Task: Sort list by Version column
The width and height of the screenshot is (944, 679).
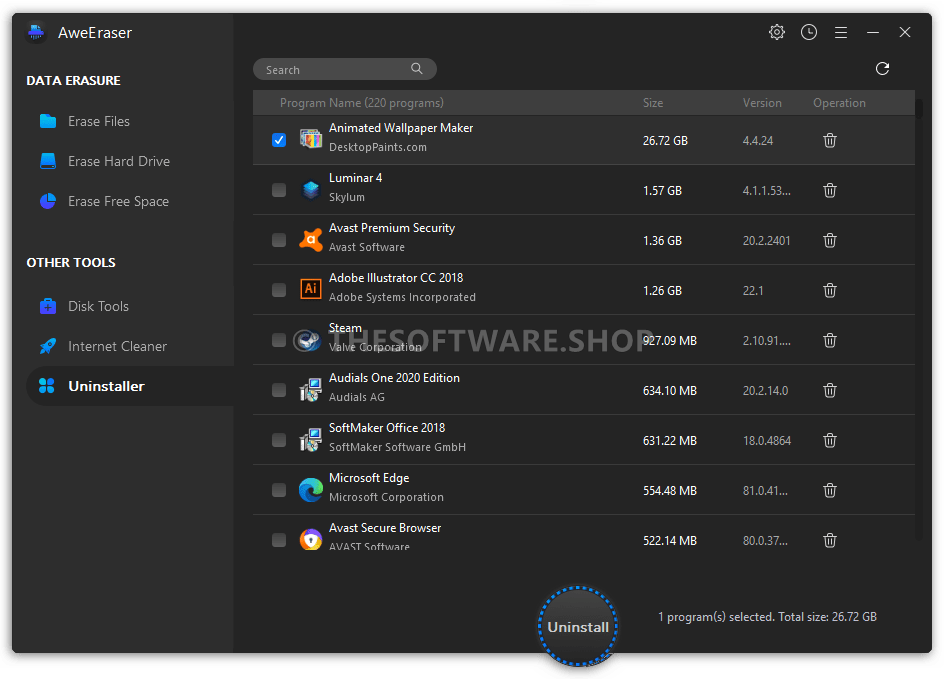Action: point(762,103)
